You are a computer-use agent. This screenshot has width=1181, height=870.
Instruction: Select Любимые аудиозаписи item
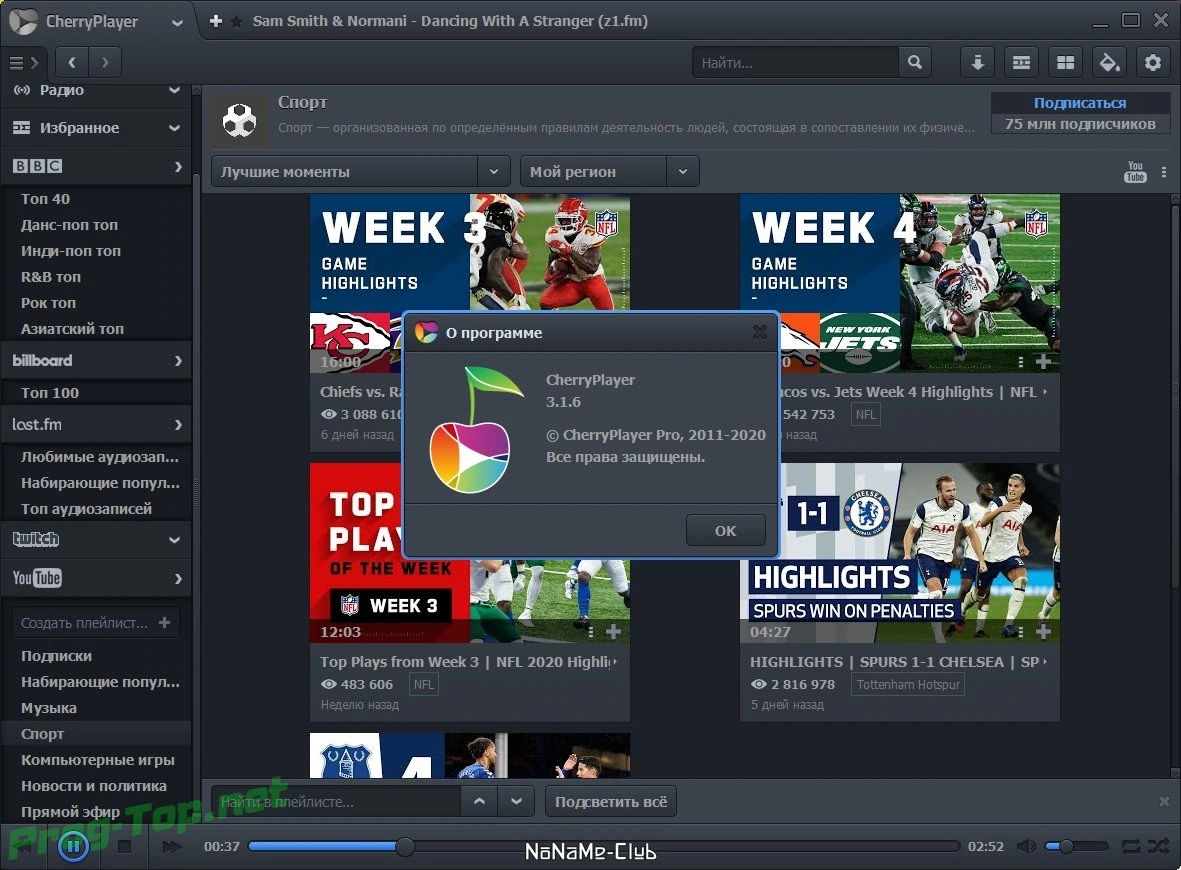tap(99, 456)
